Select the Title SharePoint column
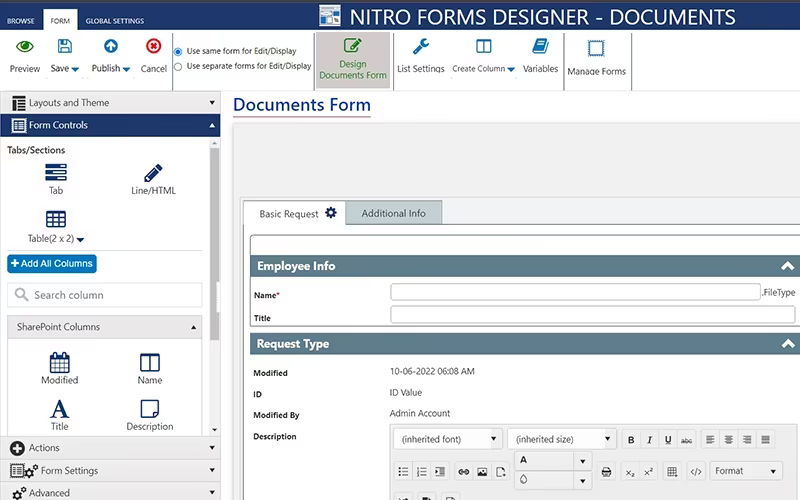Screen dimensions: 800x500 pyautogui.click(x=59, y=415)
